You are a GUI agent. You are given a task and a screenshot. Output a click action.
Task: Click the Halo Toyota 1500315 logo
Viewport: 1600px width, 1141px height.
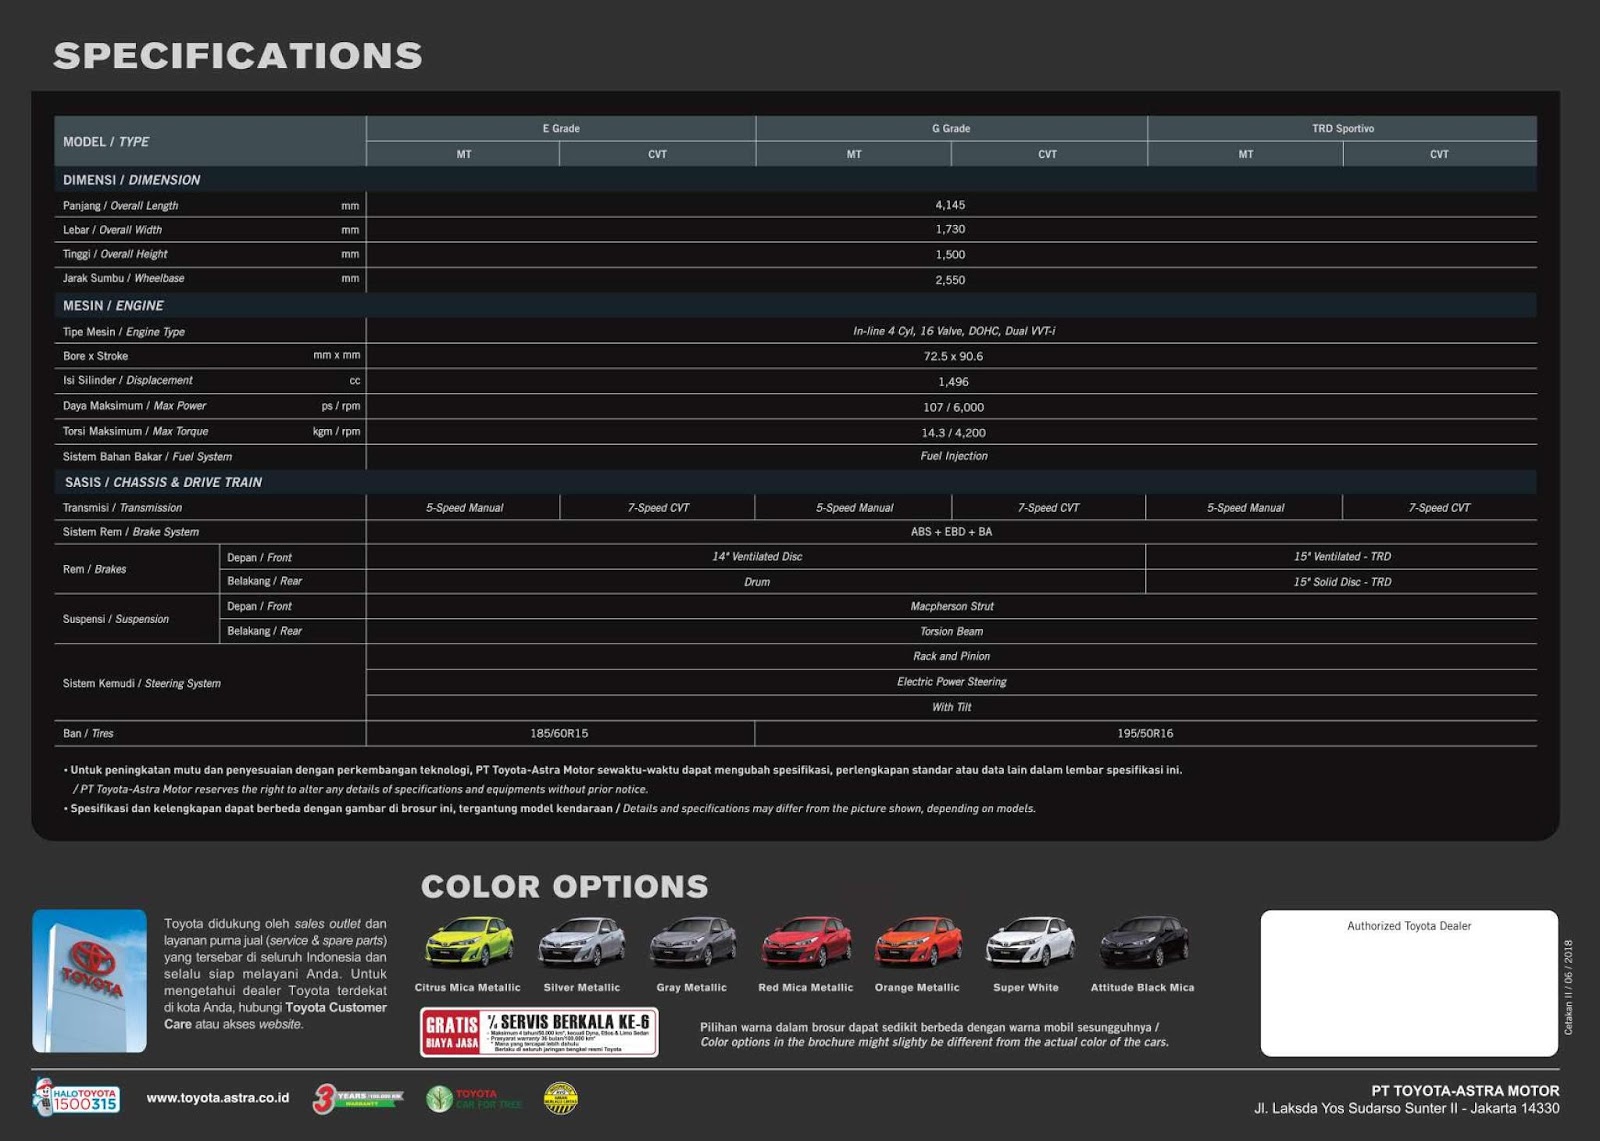76,1097
